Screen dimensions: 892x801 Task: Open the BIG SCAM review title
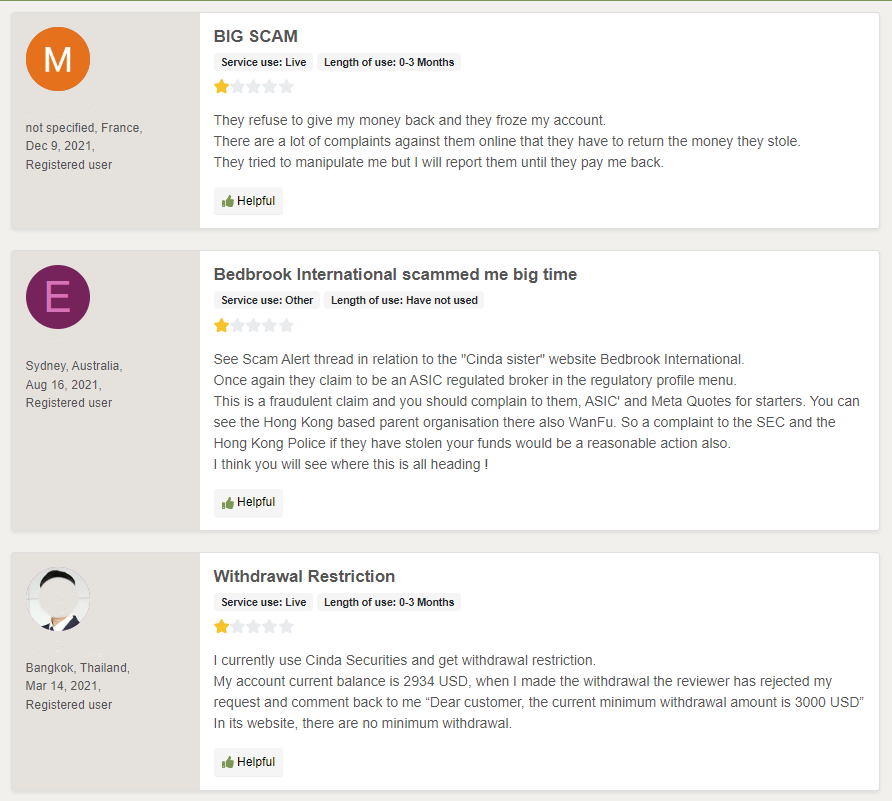(x=255, y=36)
